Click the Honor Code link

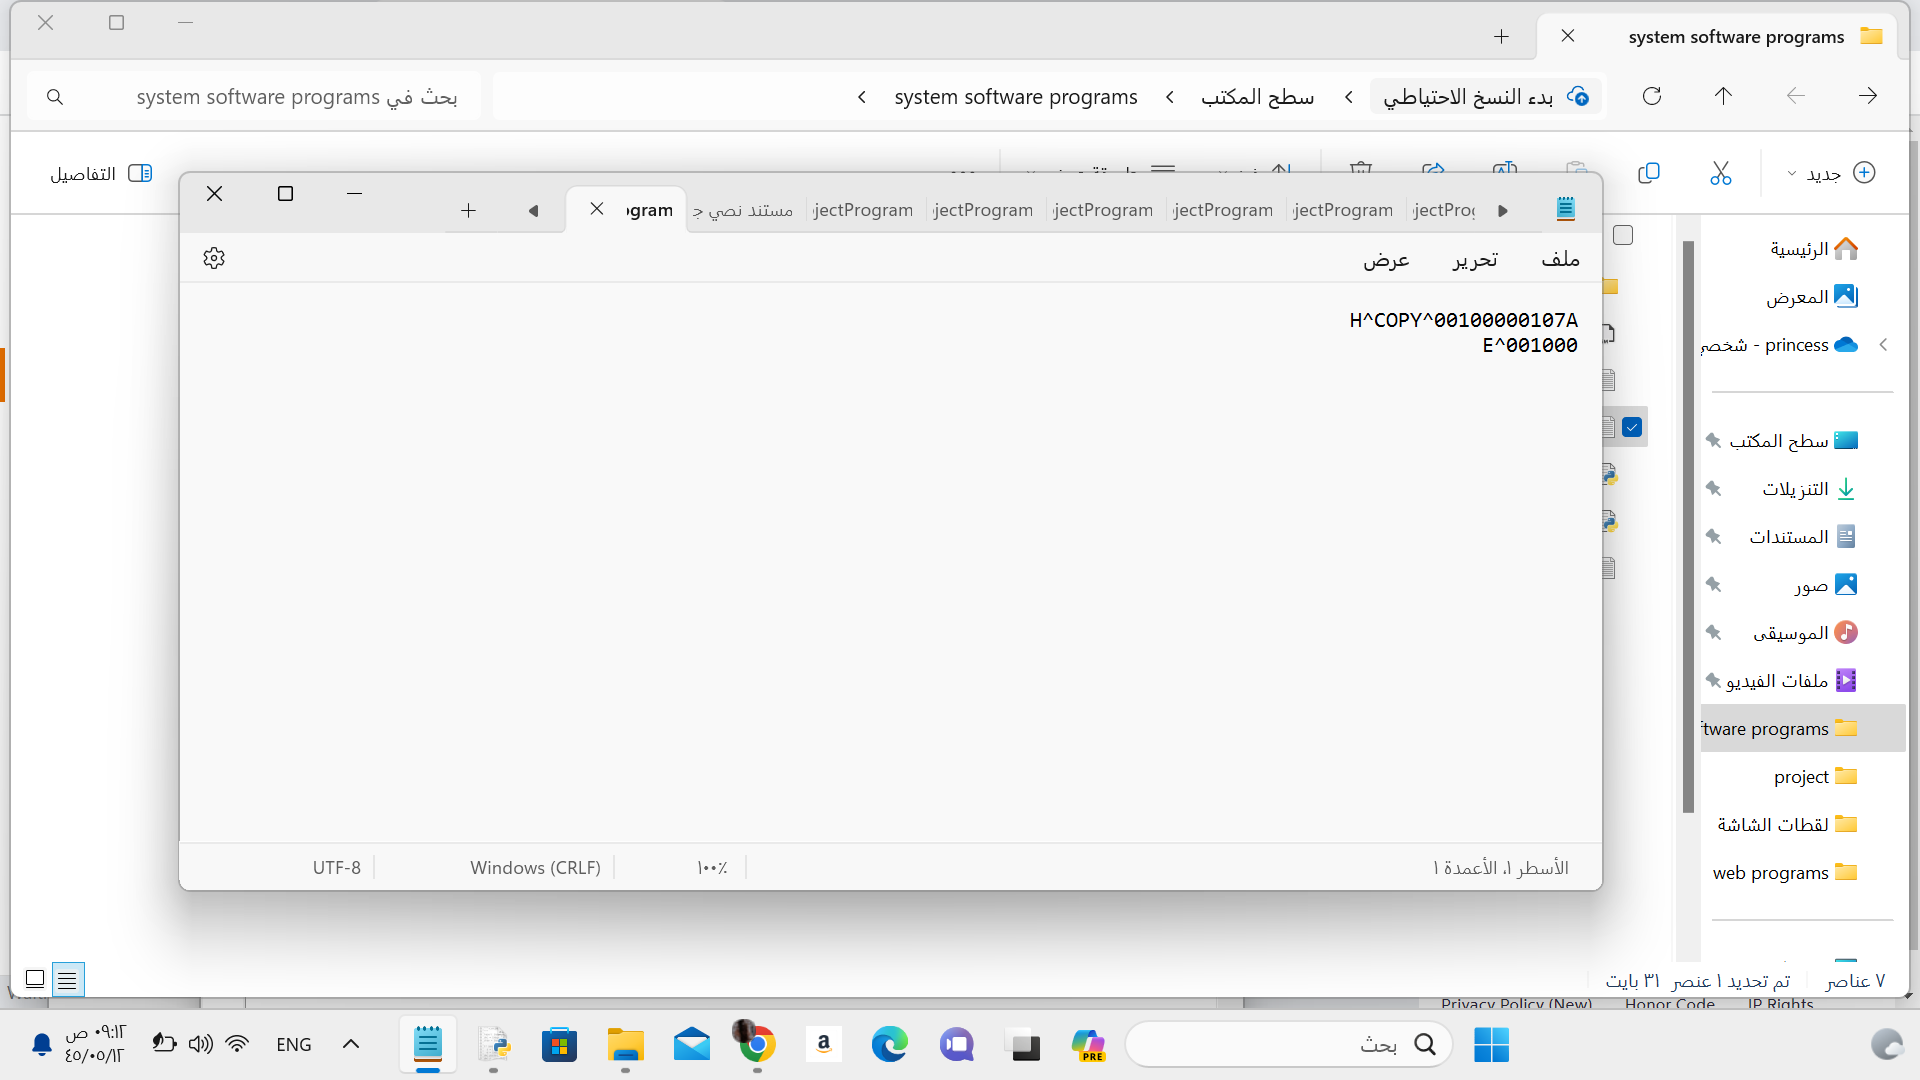[1670, 1003]
